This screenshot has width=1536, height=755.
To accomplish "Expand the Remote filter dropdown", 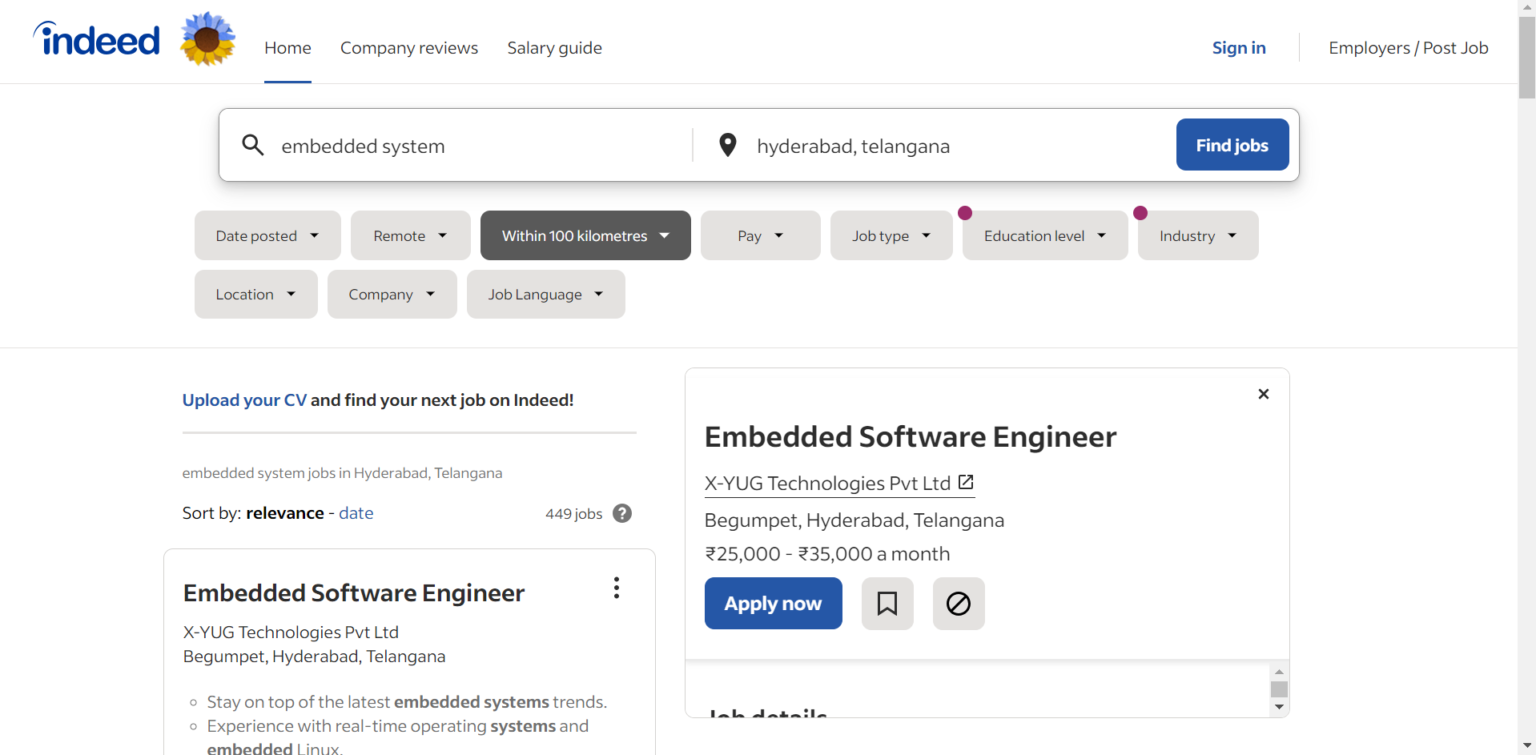I will 410,235.
